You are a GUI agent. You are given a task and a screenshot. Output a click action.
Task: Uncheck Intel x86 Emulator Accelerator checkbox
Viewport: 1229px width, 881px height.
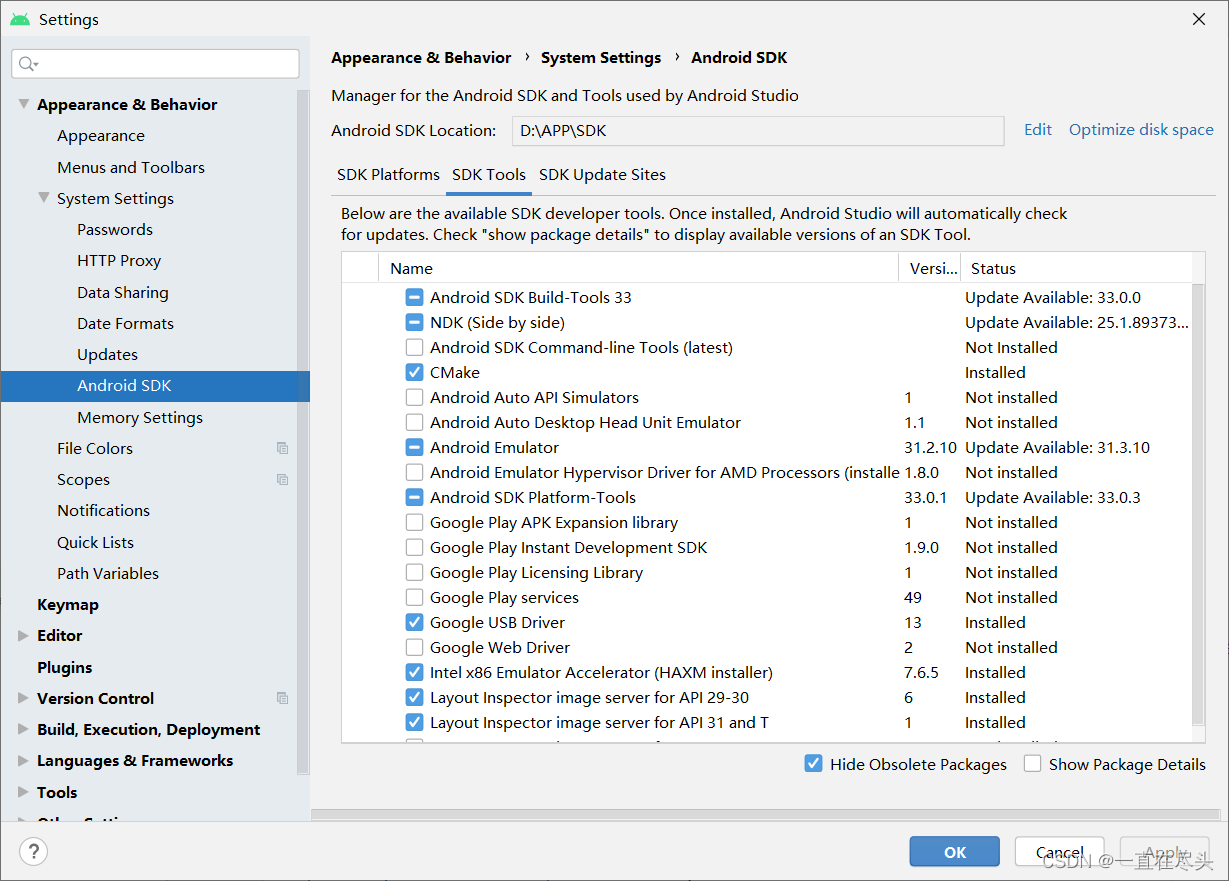pyautogui.click(x=414, y=672)
